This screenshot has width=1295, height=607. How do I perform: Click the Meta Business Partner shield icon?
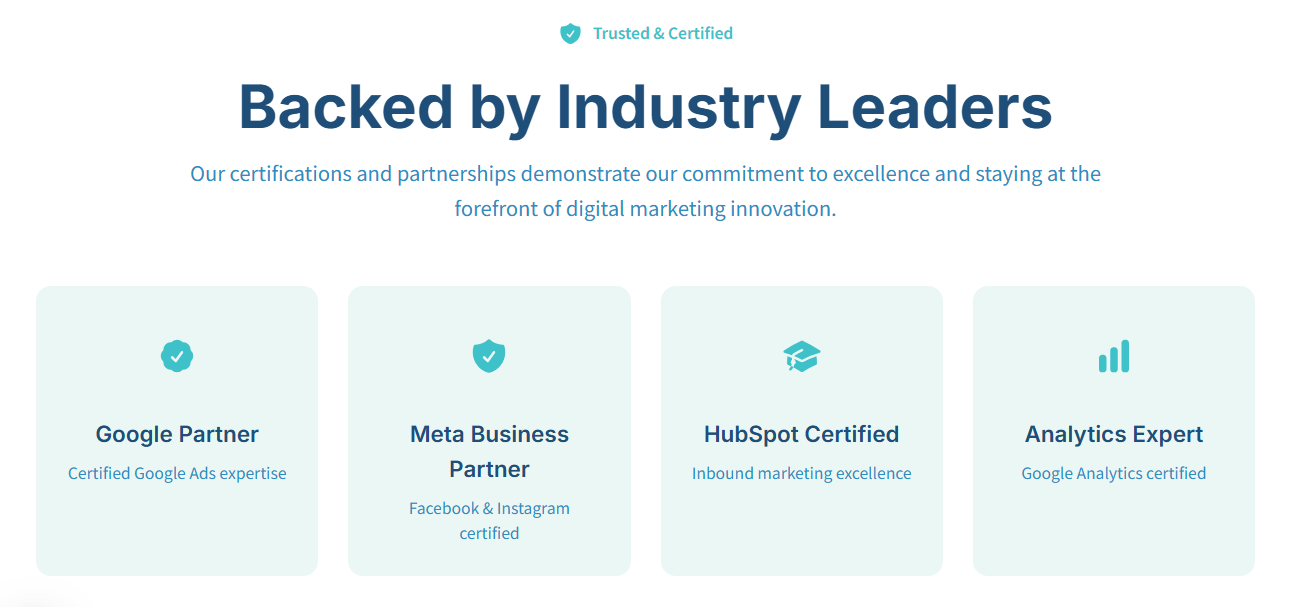489,355
